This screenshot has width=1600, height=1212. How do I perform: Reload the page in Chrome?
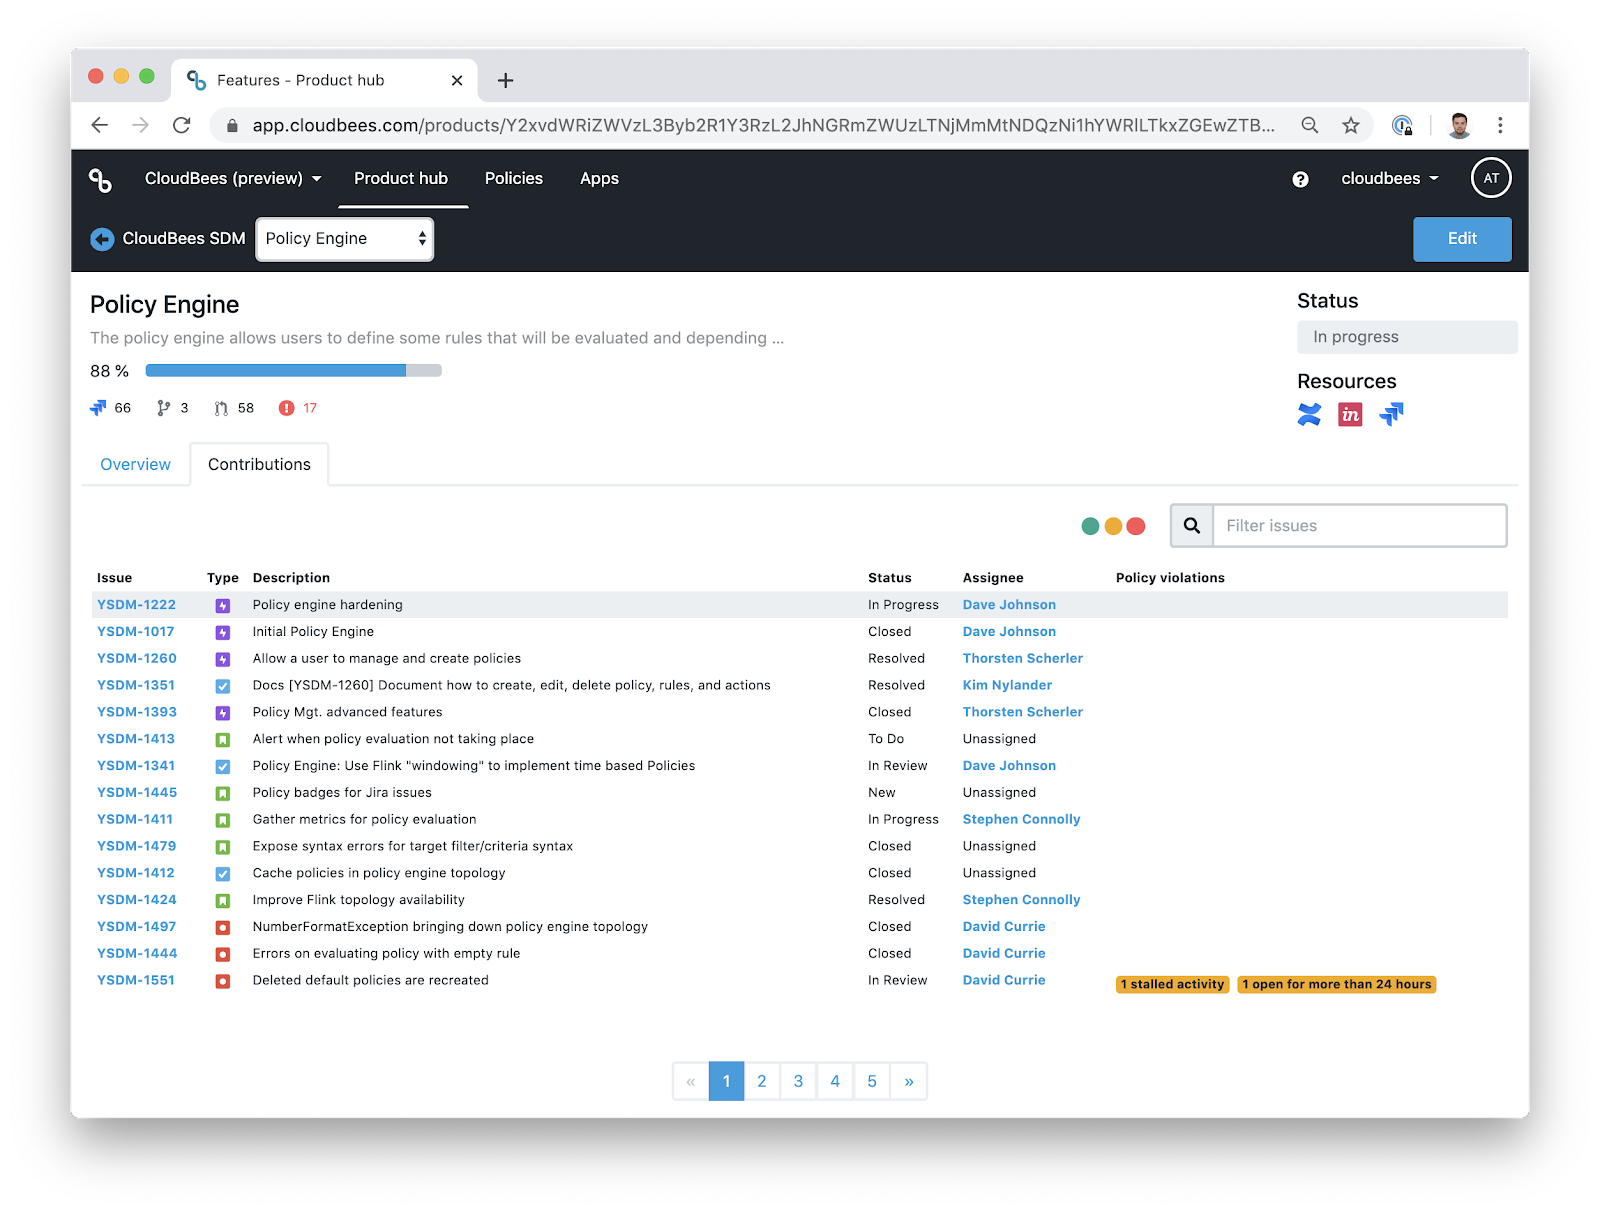point(181,125)
